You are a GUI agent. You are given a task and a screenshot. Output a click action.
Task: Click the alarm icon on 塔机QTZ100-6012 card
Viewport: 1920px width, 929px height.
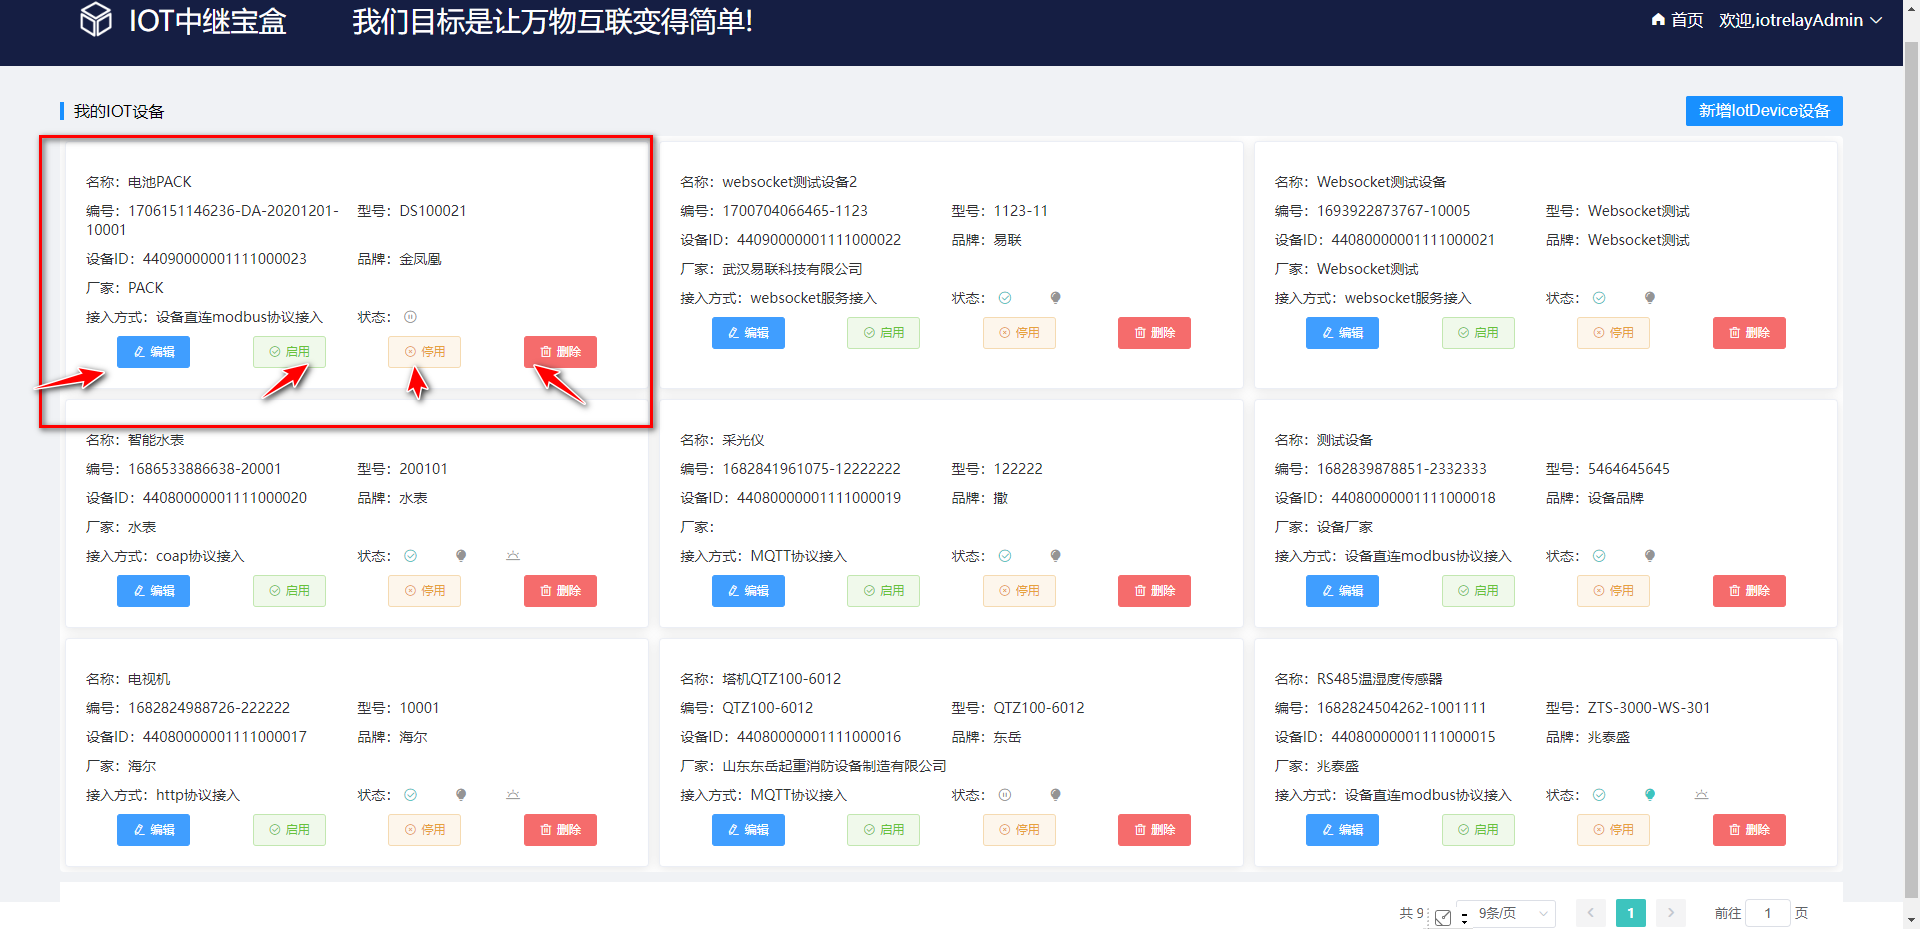[x=1055, y=795]
